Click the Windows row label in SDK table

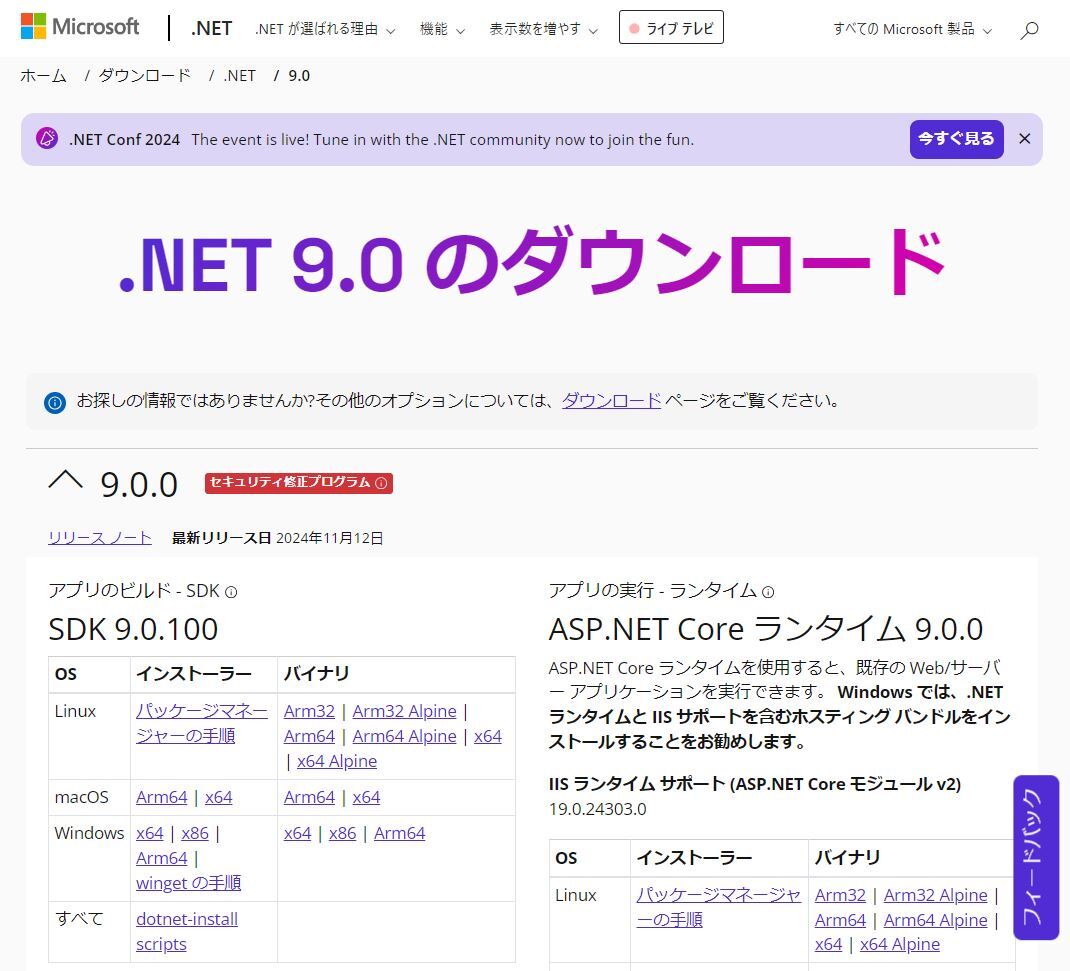(x=89, y=833)
